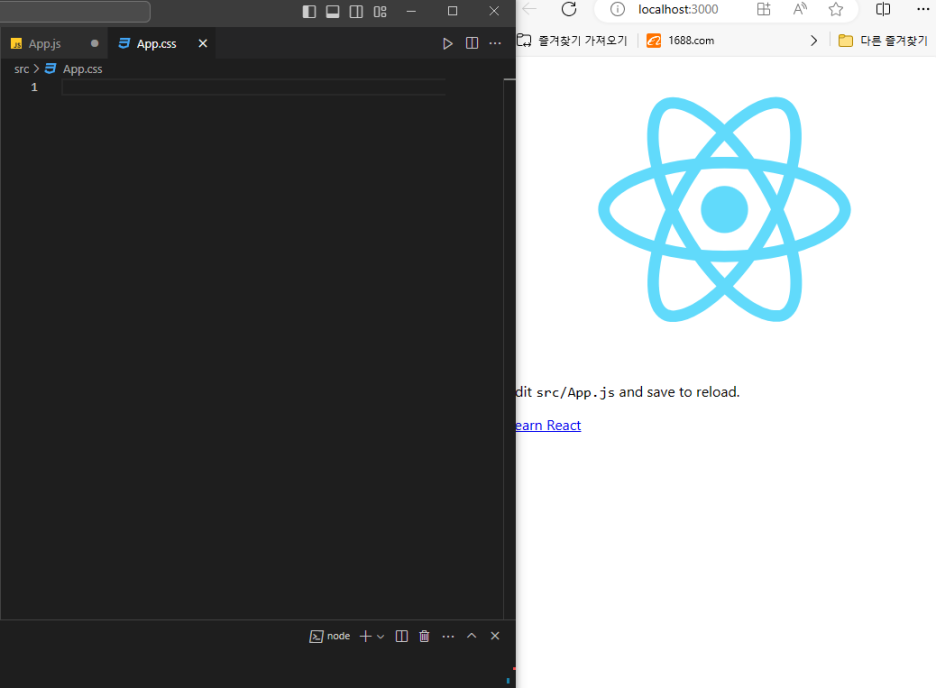This screenshot has width=936, height=688.
Task: Close the App.css tab
Action: (x=203, y=44)
